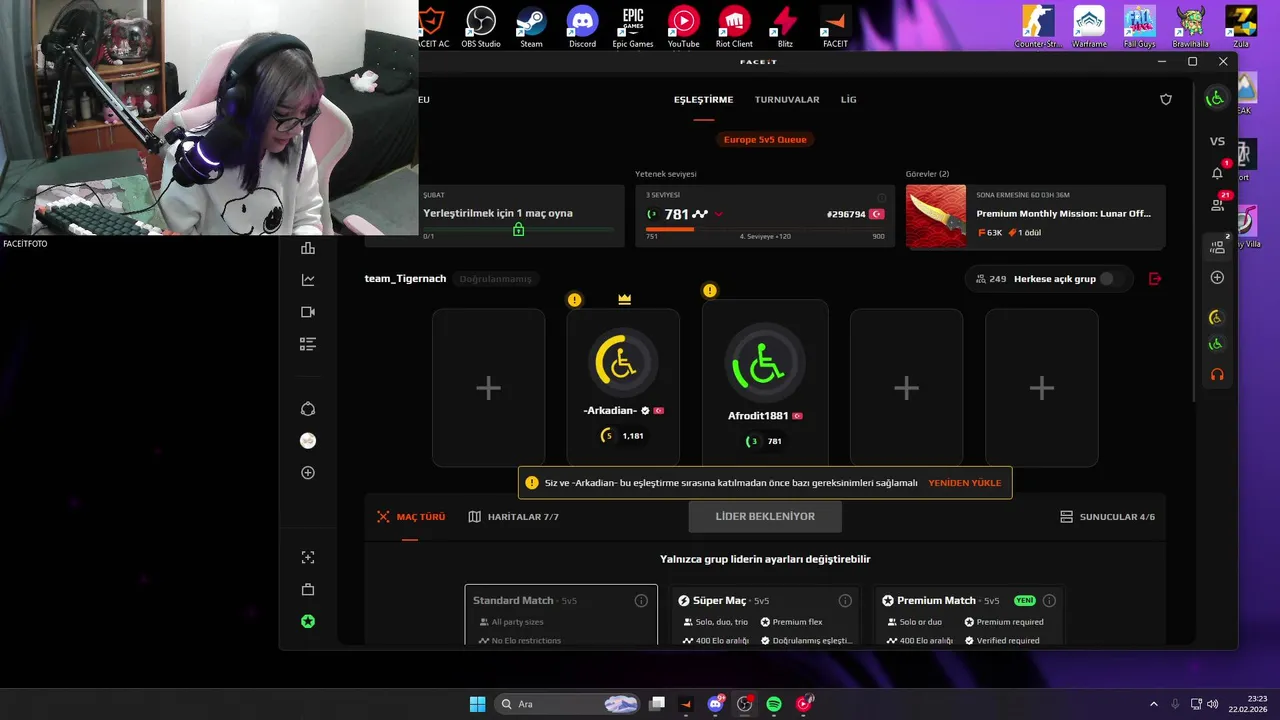
Task: Click the Europe 5v5 Queue button
Action: pyautogui.click(x=765, y=140)
